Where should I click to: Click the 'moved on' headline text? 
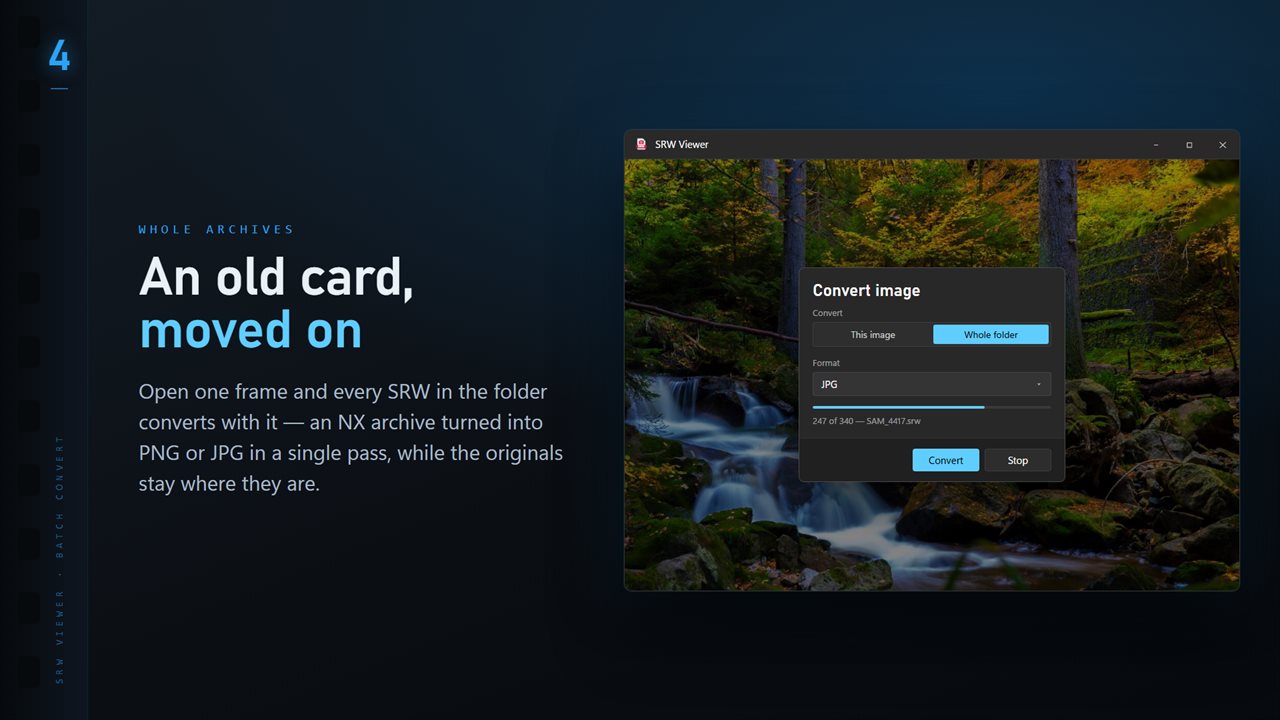point(250,330)
